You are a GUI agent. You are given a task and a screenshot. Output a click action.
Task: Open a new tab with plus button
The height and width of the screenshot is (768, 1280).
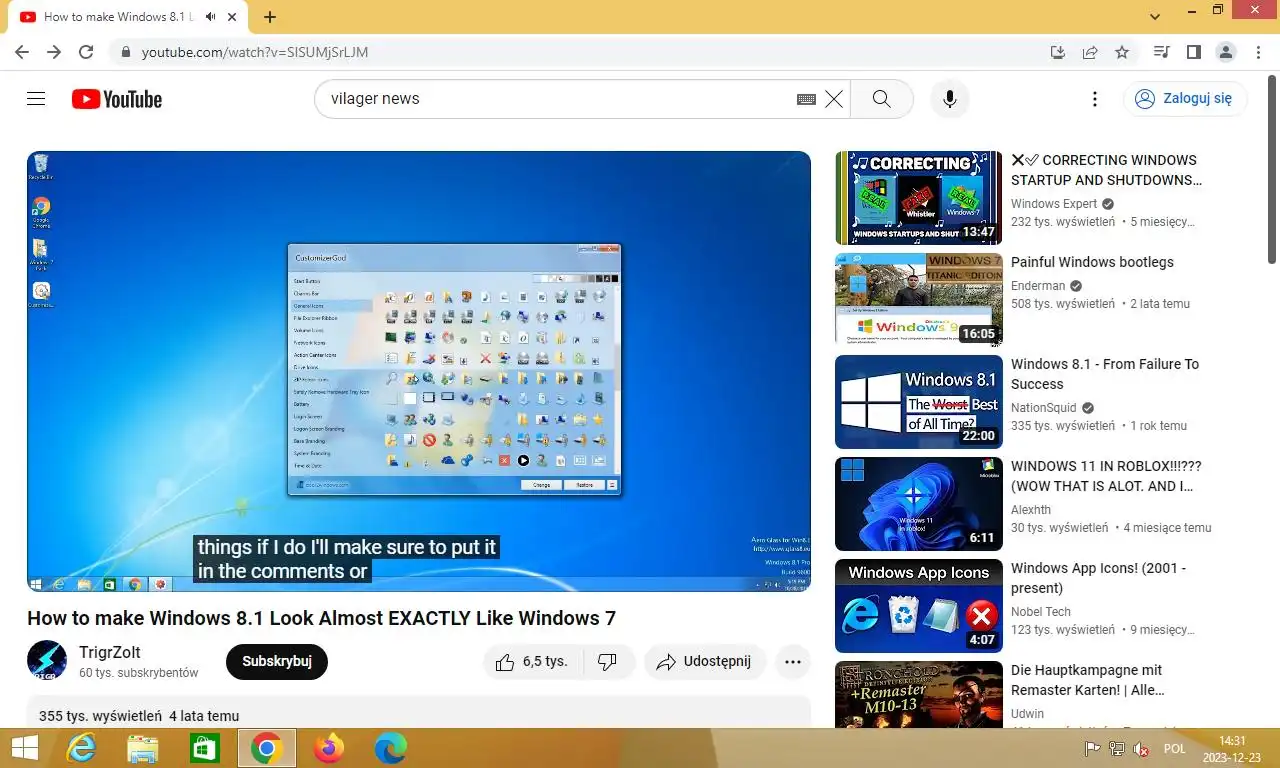click(x=270, y=17)
